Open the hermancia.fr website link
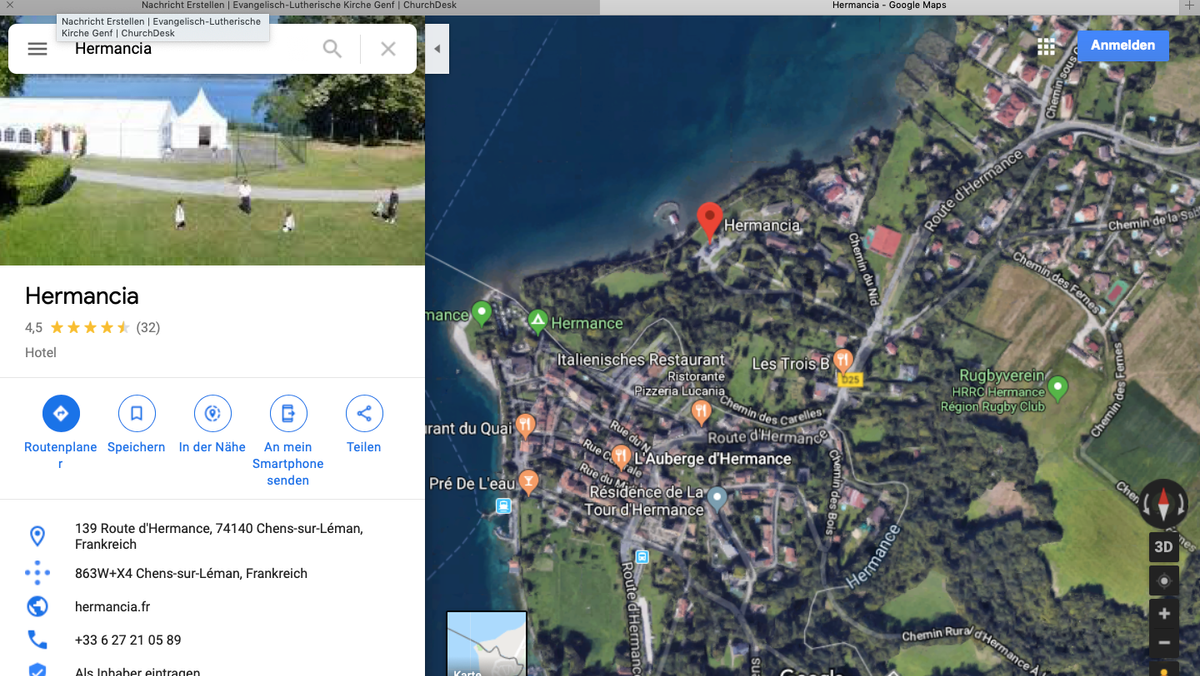 pyautogui.click(x=112, y=606)
